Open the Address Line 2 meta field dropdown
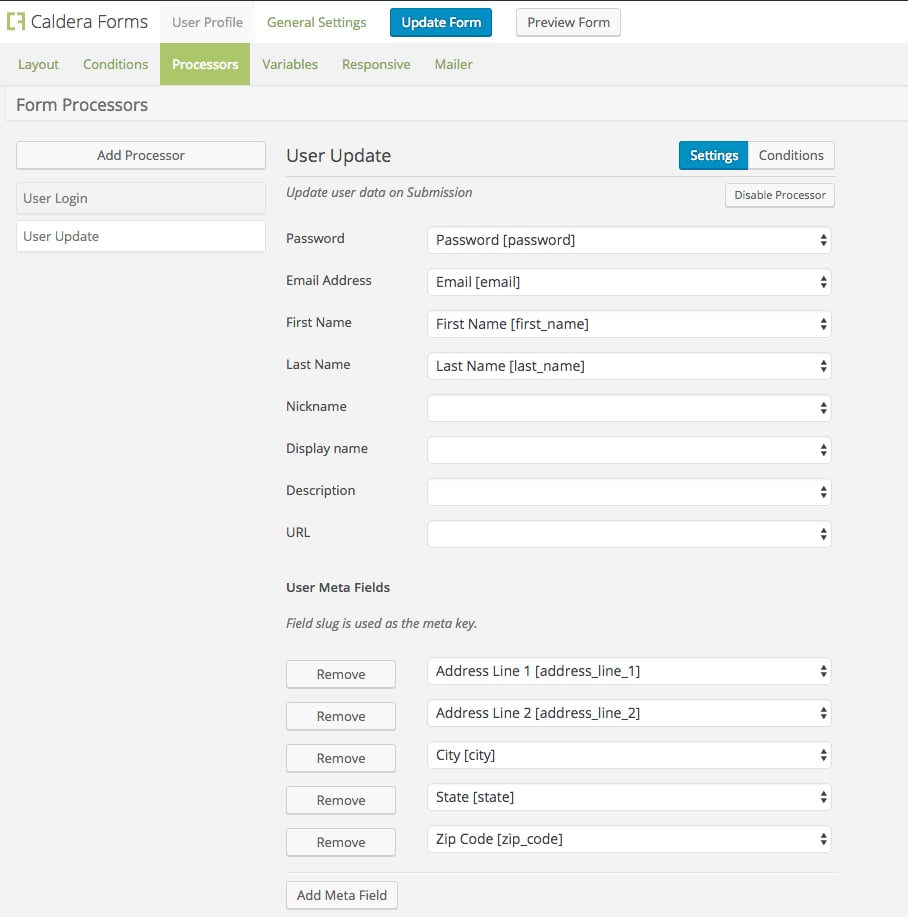The image size is (908, 917). pyautogui.click(x=629, y=713)
